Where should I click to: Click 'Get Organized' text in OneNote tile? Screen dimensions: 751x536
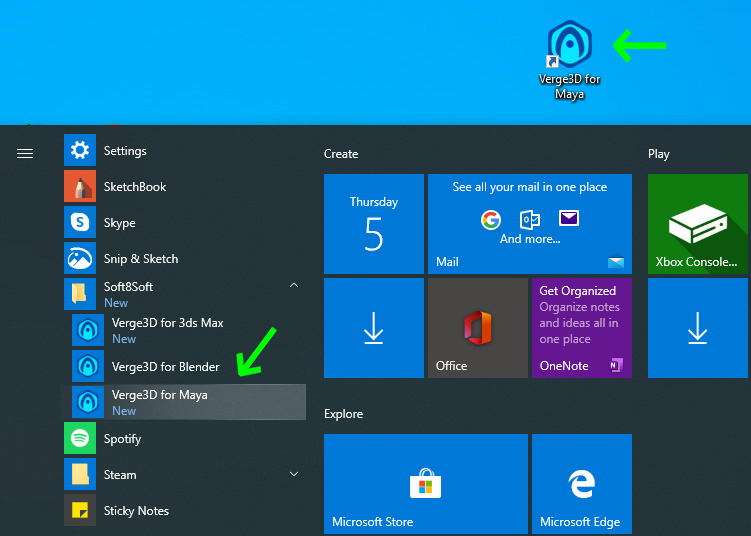pyautogui.click(x=578, y=291)
